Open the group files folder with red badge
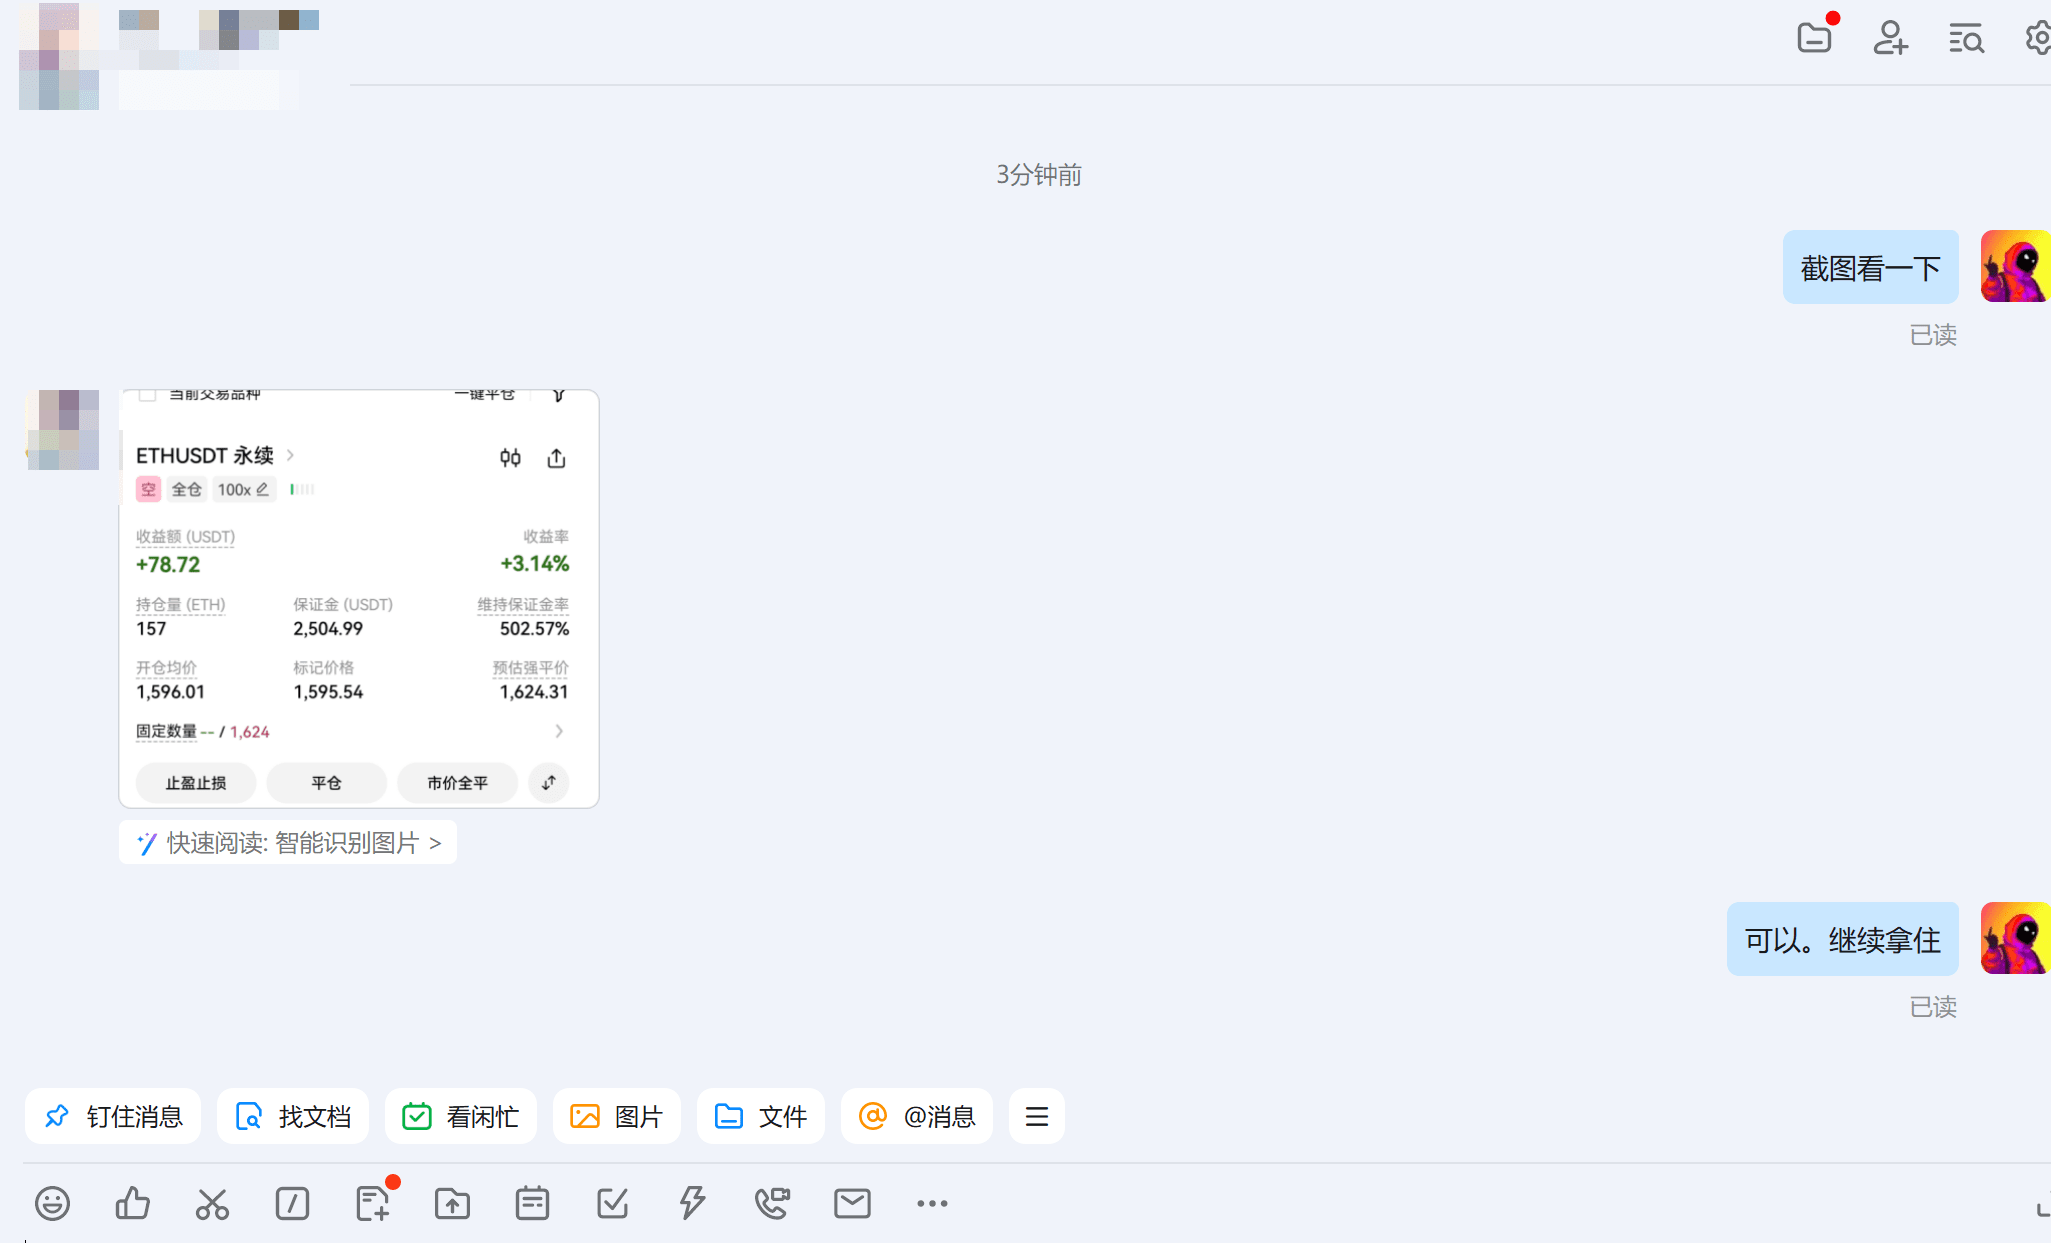Image resolution: width=2051 pixels, height=1243 pixels. coord(1815,38)
